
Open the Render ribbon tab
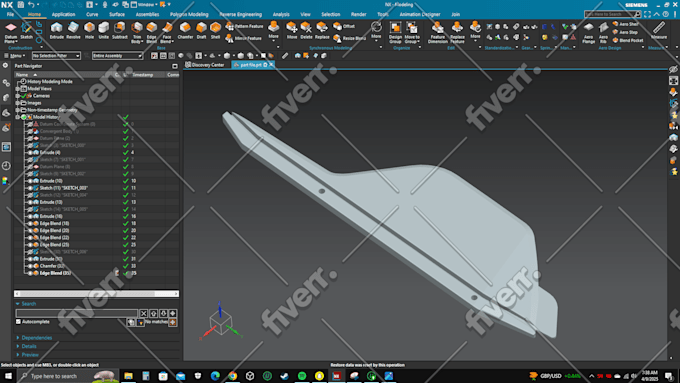[359, 14]
